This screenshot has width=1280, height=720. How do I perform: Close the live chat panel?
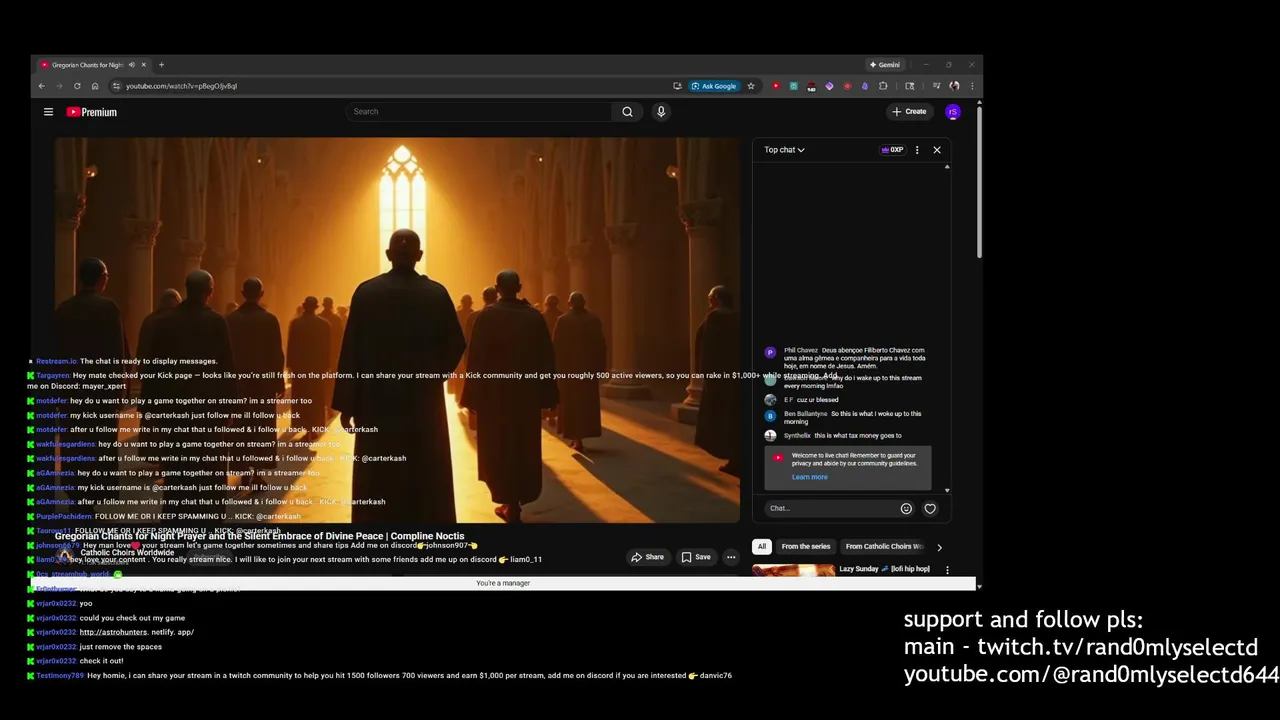tap(937, 150)
